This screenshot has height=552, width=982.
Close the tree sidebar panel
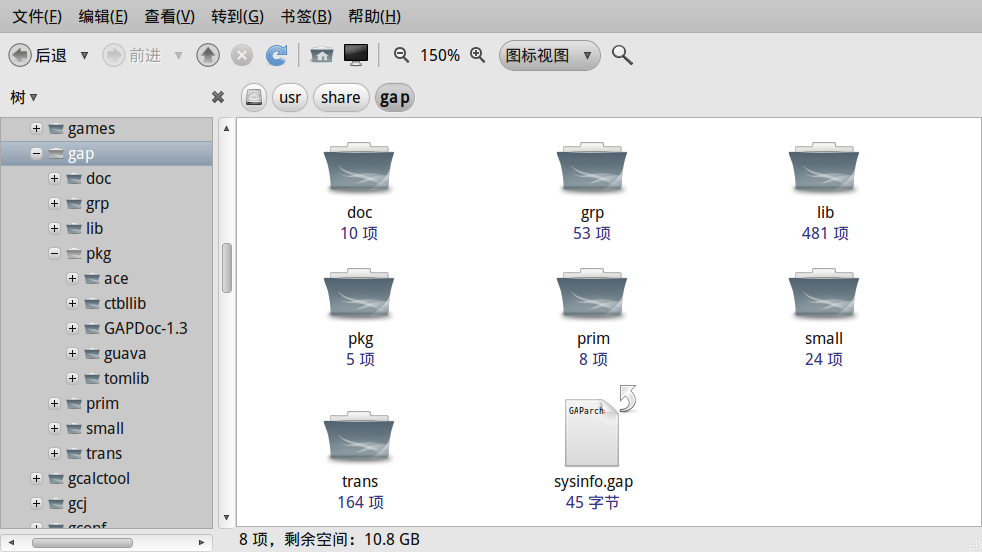(x=218, y=97)
